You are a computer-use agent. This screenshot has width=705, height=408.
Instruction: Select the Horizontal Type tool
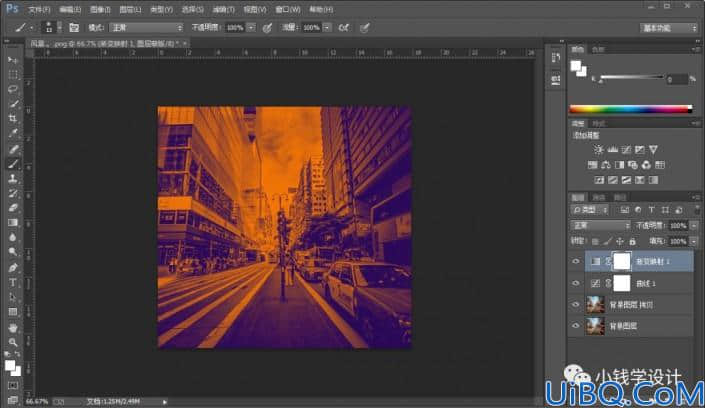click(13, 282)
